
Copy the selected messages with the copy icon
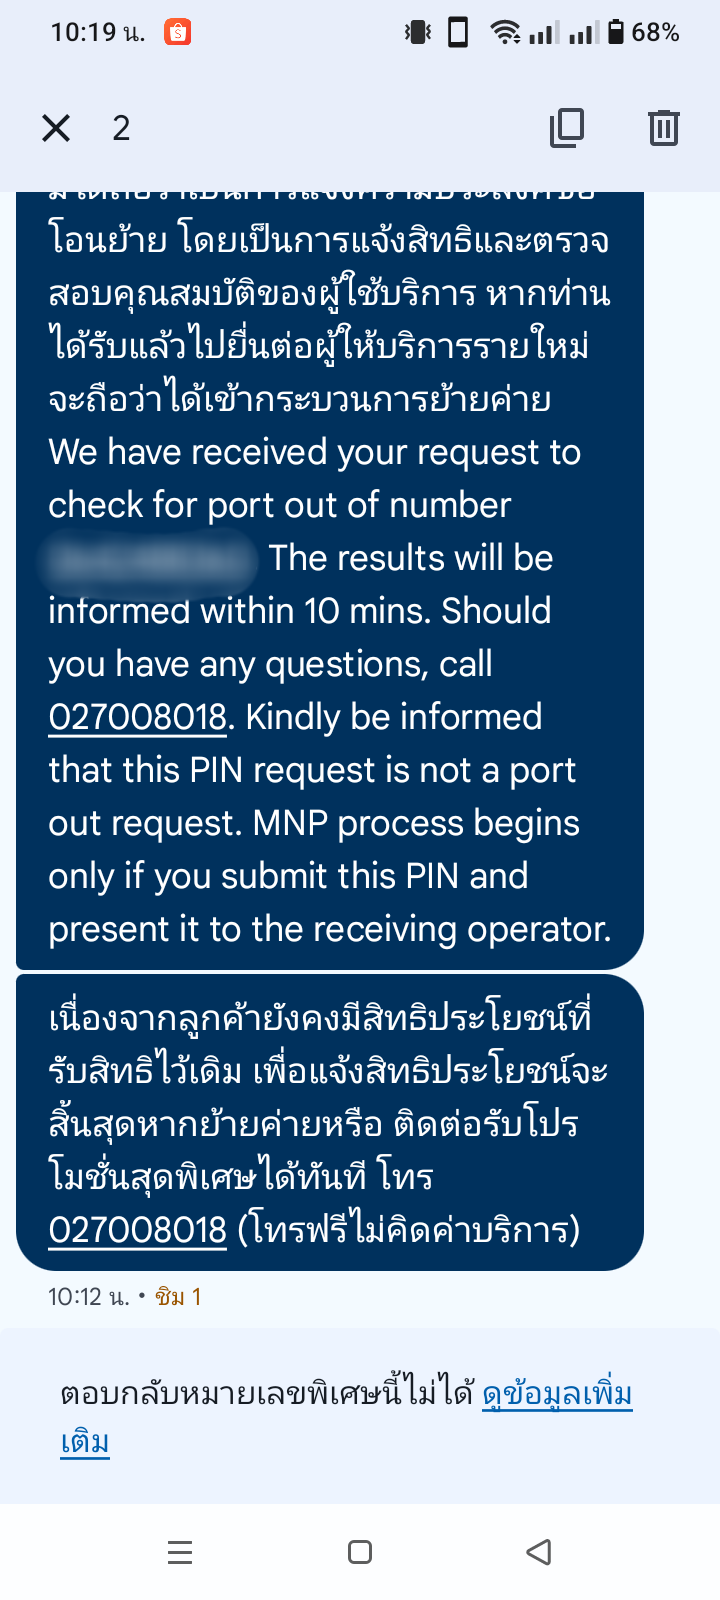pos(567,128)
